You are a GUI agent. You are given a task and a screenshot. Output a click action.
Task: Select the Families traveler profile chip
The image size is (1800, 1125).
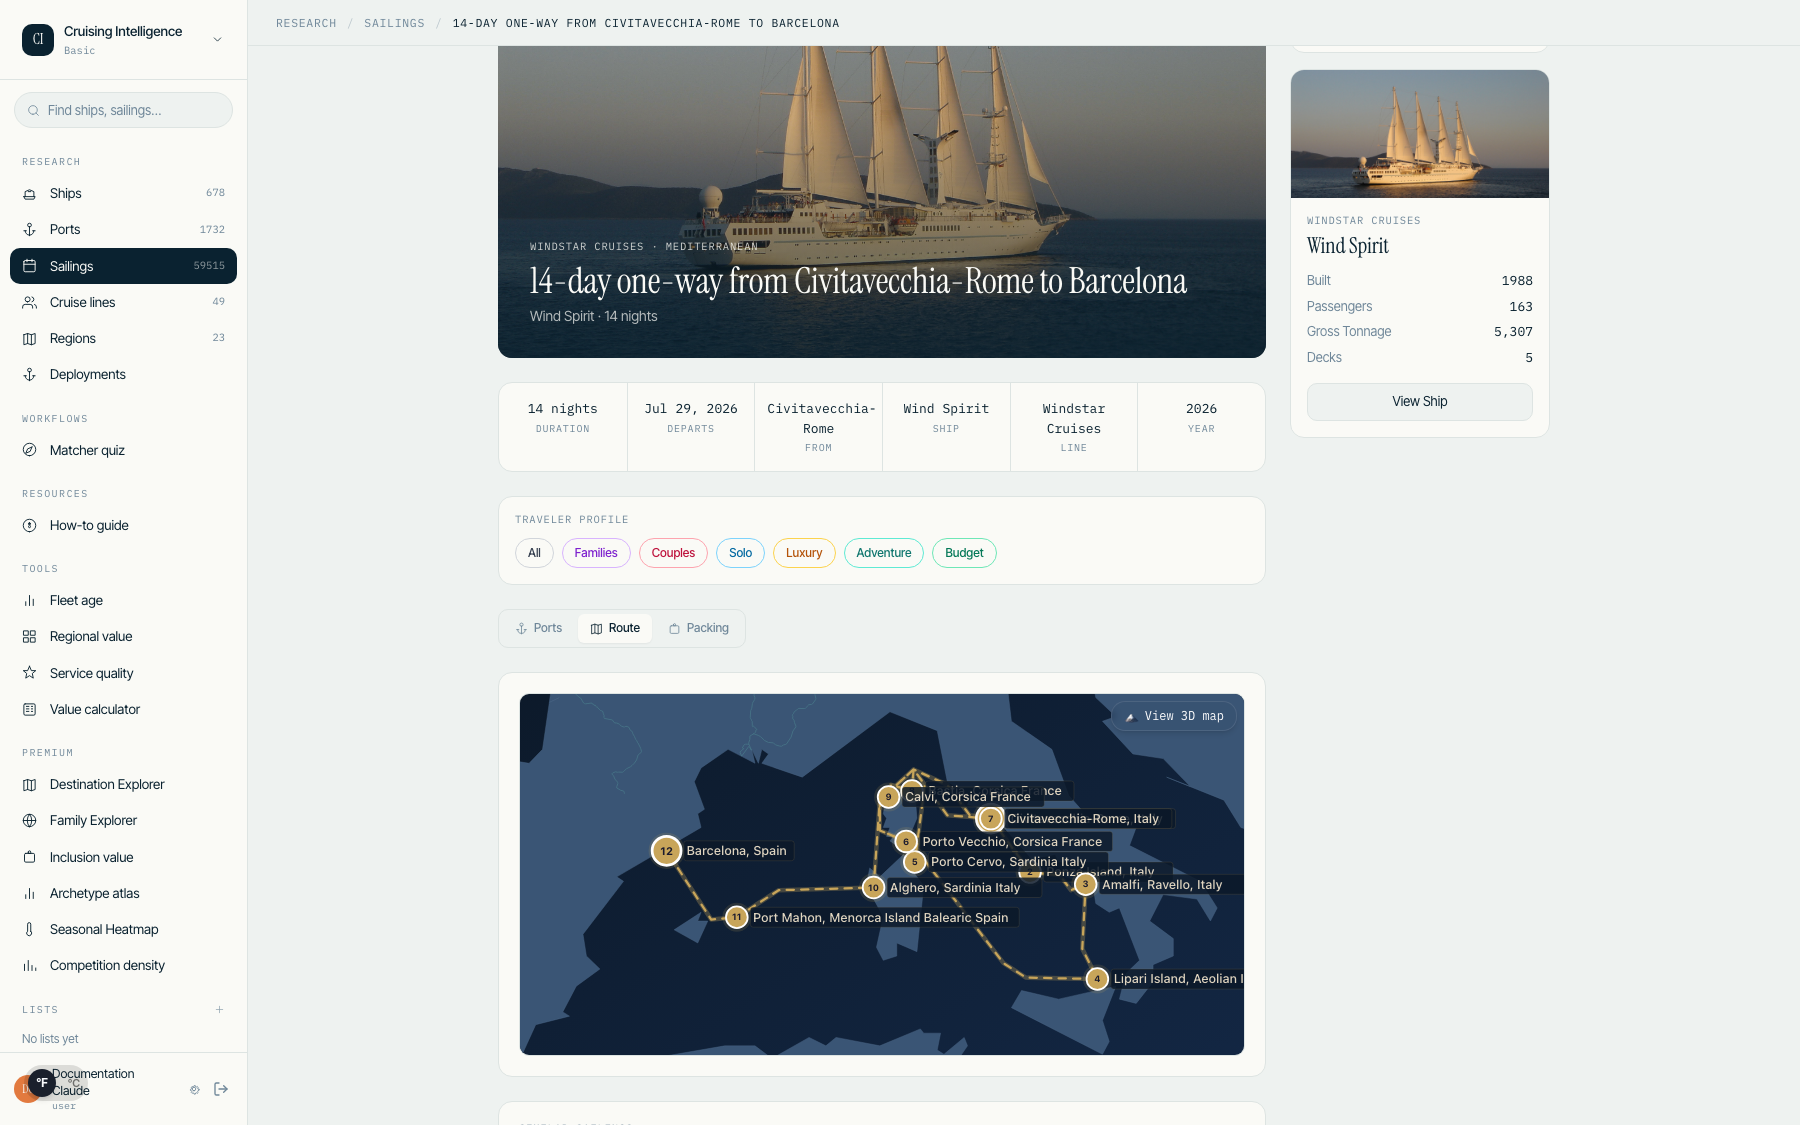[596, 553]
